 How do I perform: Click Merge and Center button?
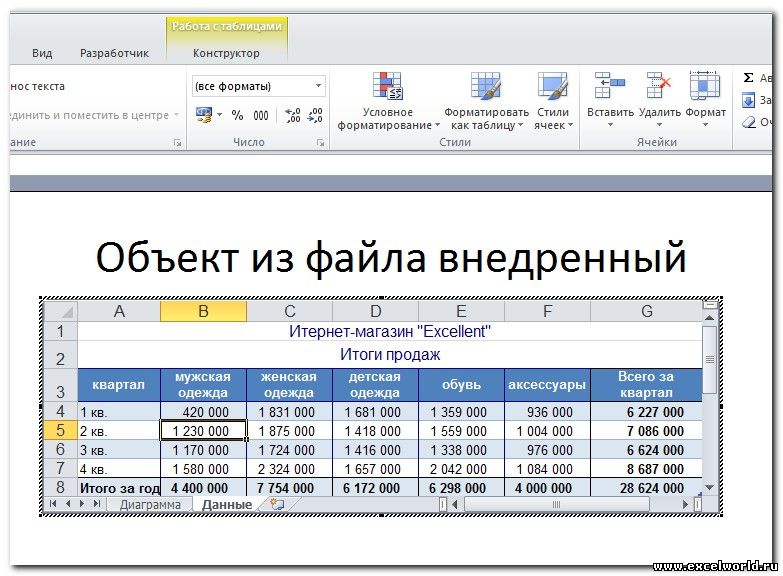90,115
